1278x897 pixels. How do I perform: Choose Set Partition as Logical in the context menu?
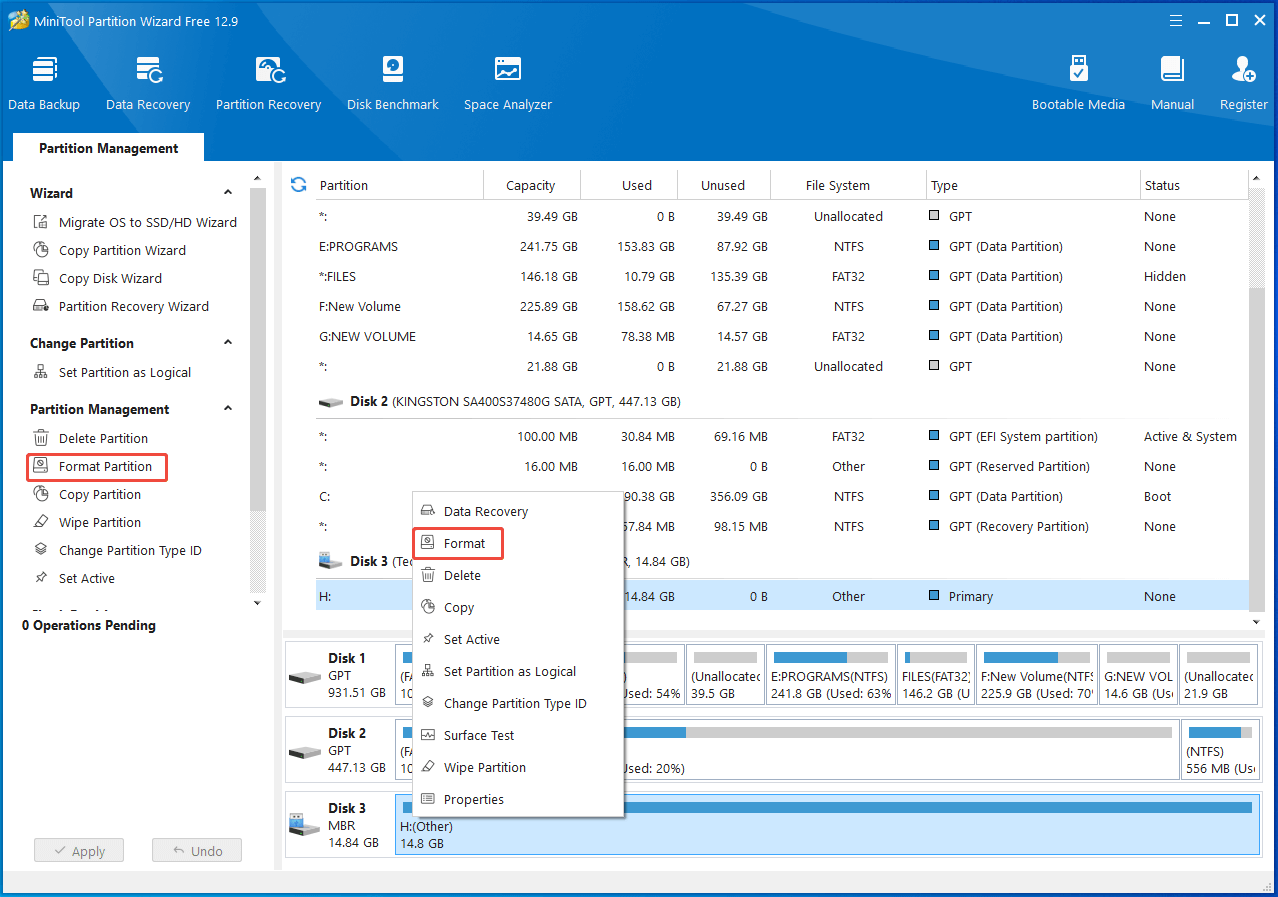click(518, 671)
